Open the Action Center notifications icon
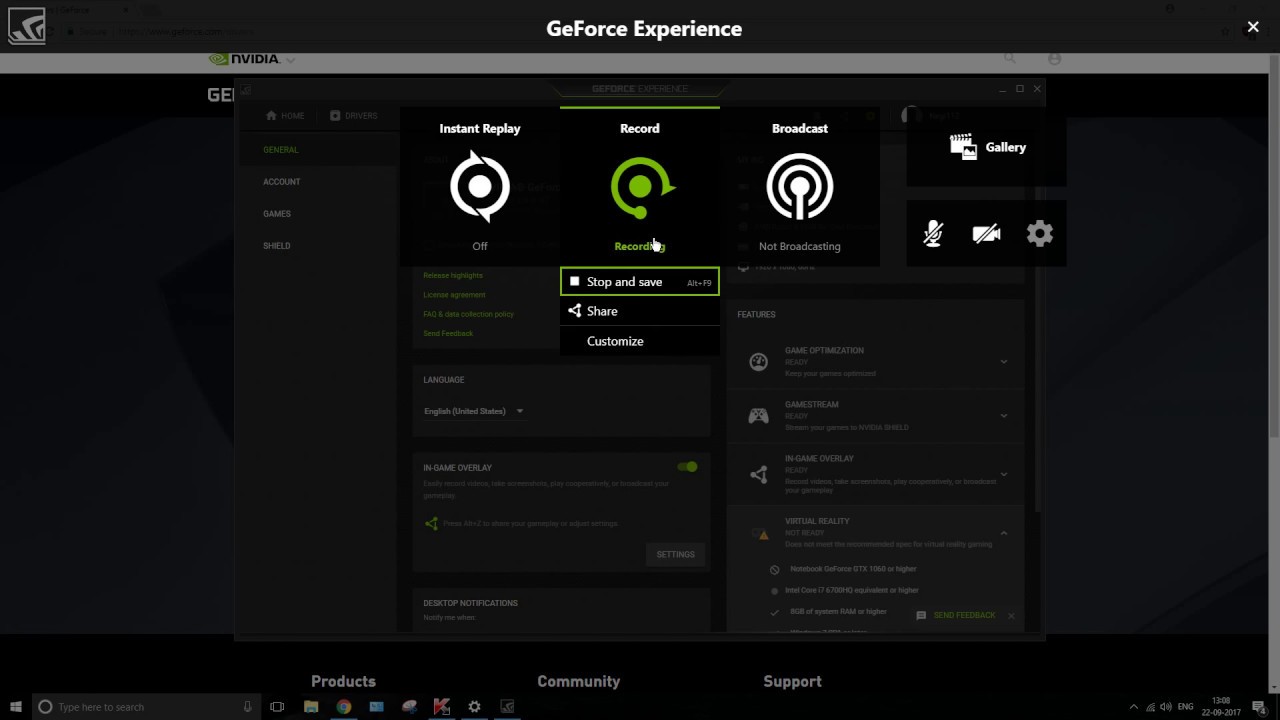 click(1259, 707)
